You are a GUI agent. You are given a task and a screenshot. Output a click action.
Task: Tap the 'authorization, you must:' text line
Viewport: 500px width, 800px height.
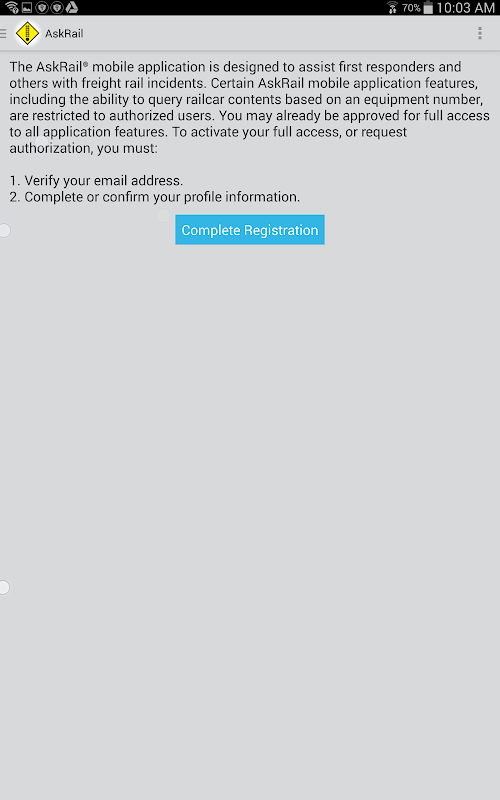[x=84, y=148]
